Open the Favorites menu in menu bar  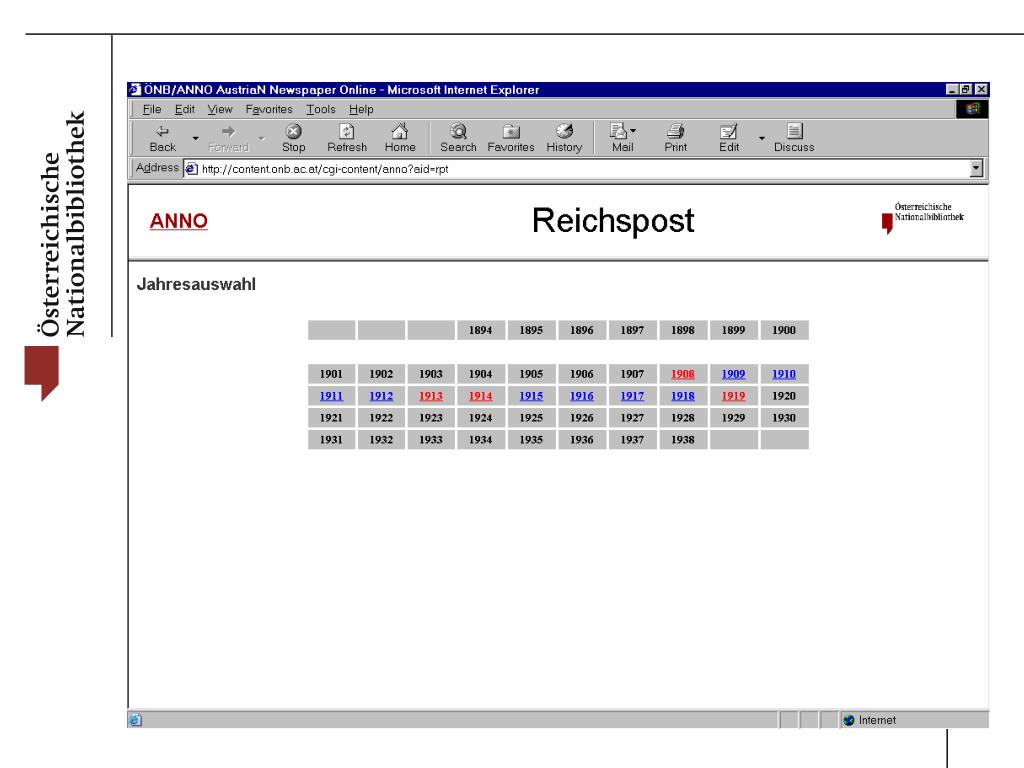point(269,109)
